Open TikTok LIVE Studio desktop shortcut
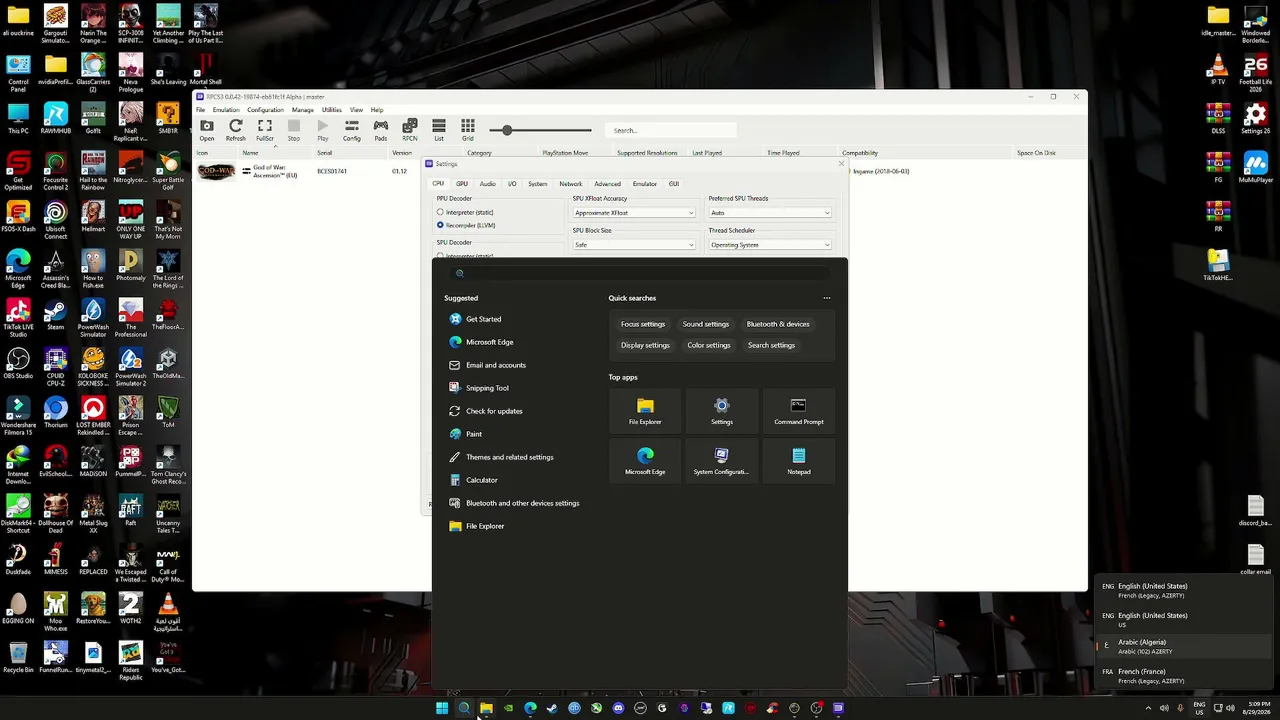 (18, 317)
